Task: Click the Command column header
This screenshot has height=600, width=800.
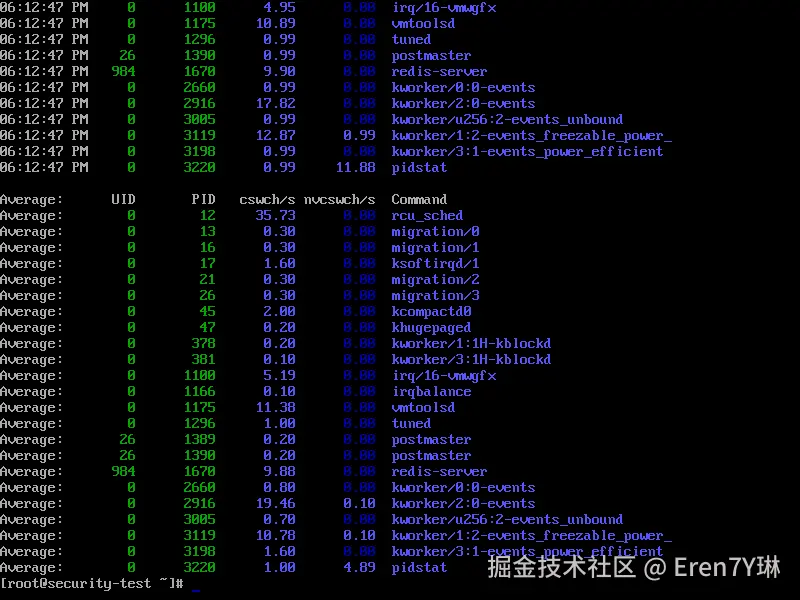Action: pos(419,199)
